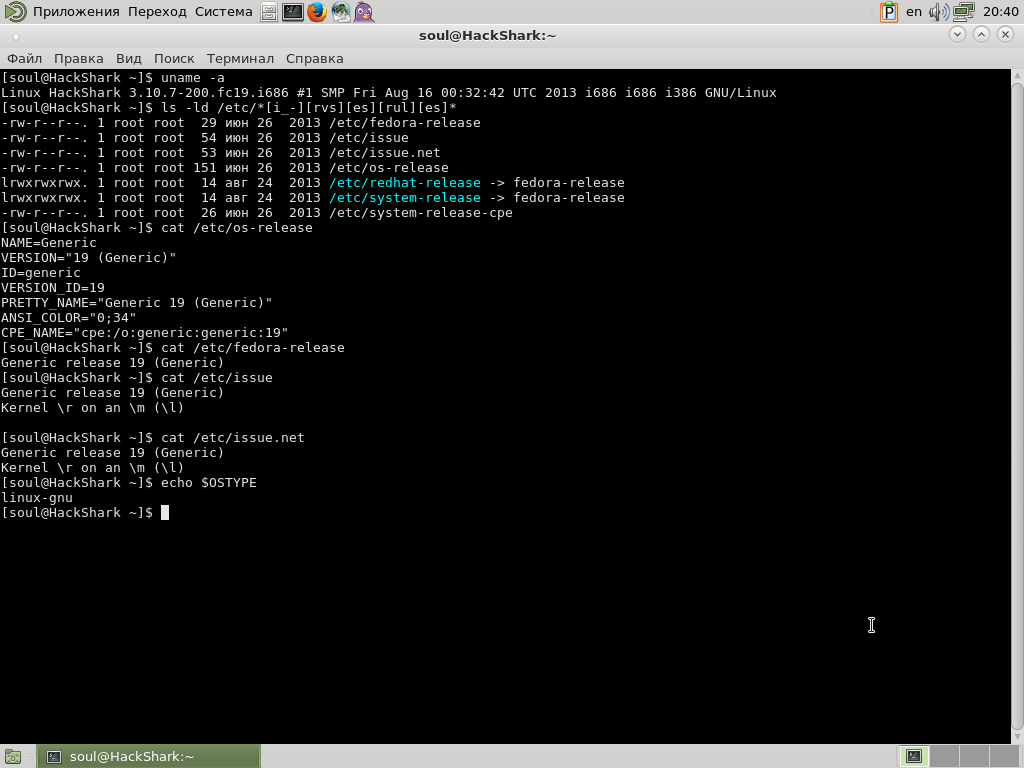This screenshot has width=1024, height=768.
Task: Open the Переход menu
Action: coord(157,12)
